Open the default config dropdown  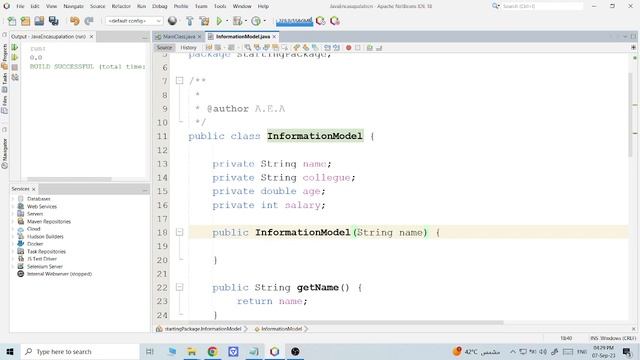134,21
